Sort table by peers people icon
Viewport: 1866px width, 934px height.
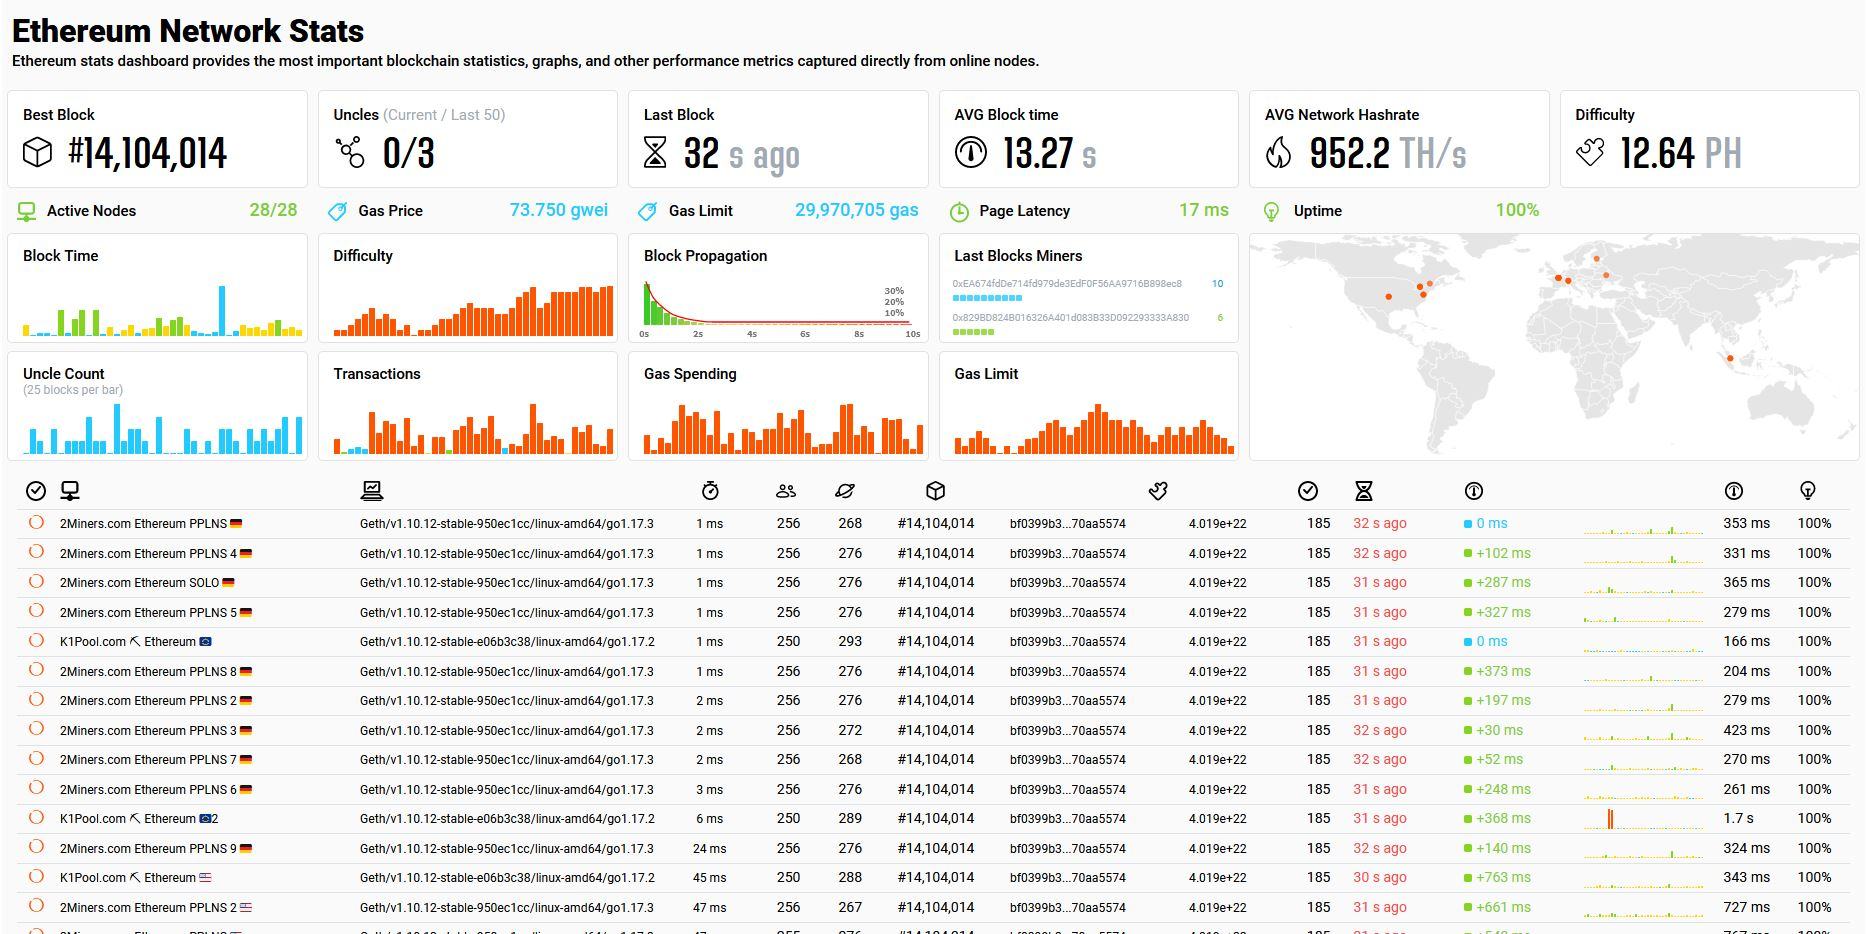[x=786, y=491]
